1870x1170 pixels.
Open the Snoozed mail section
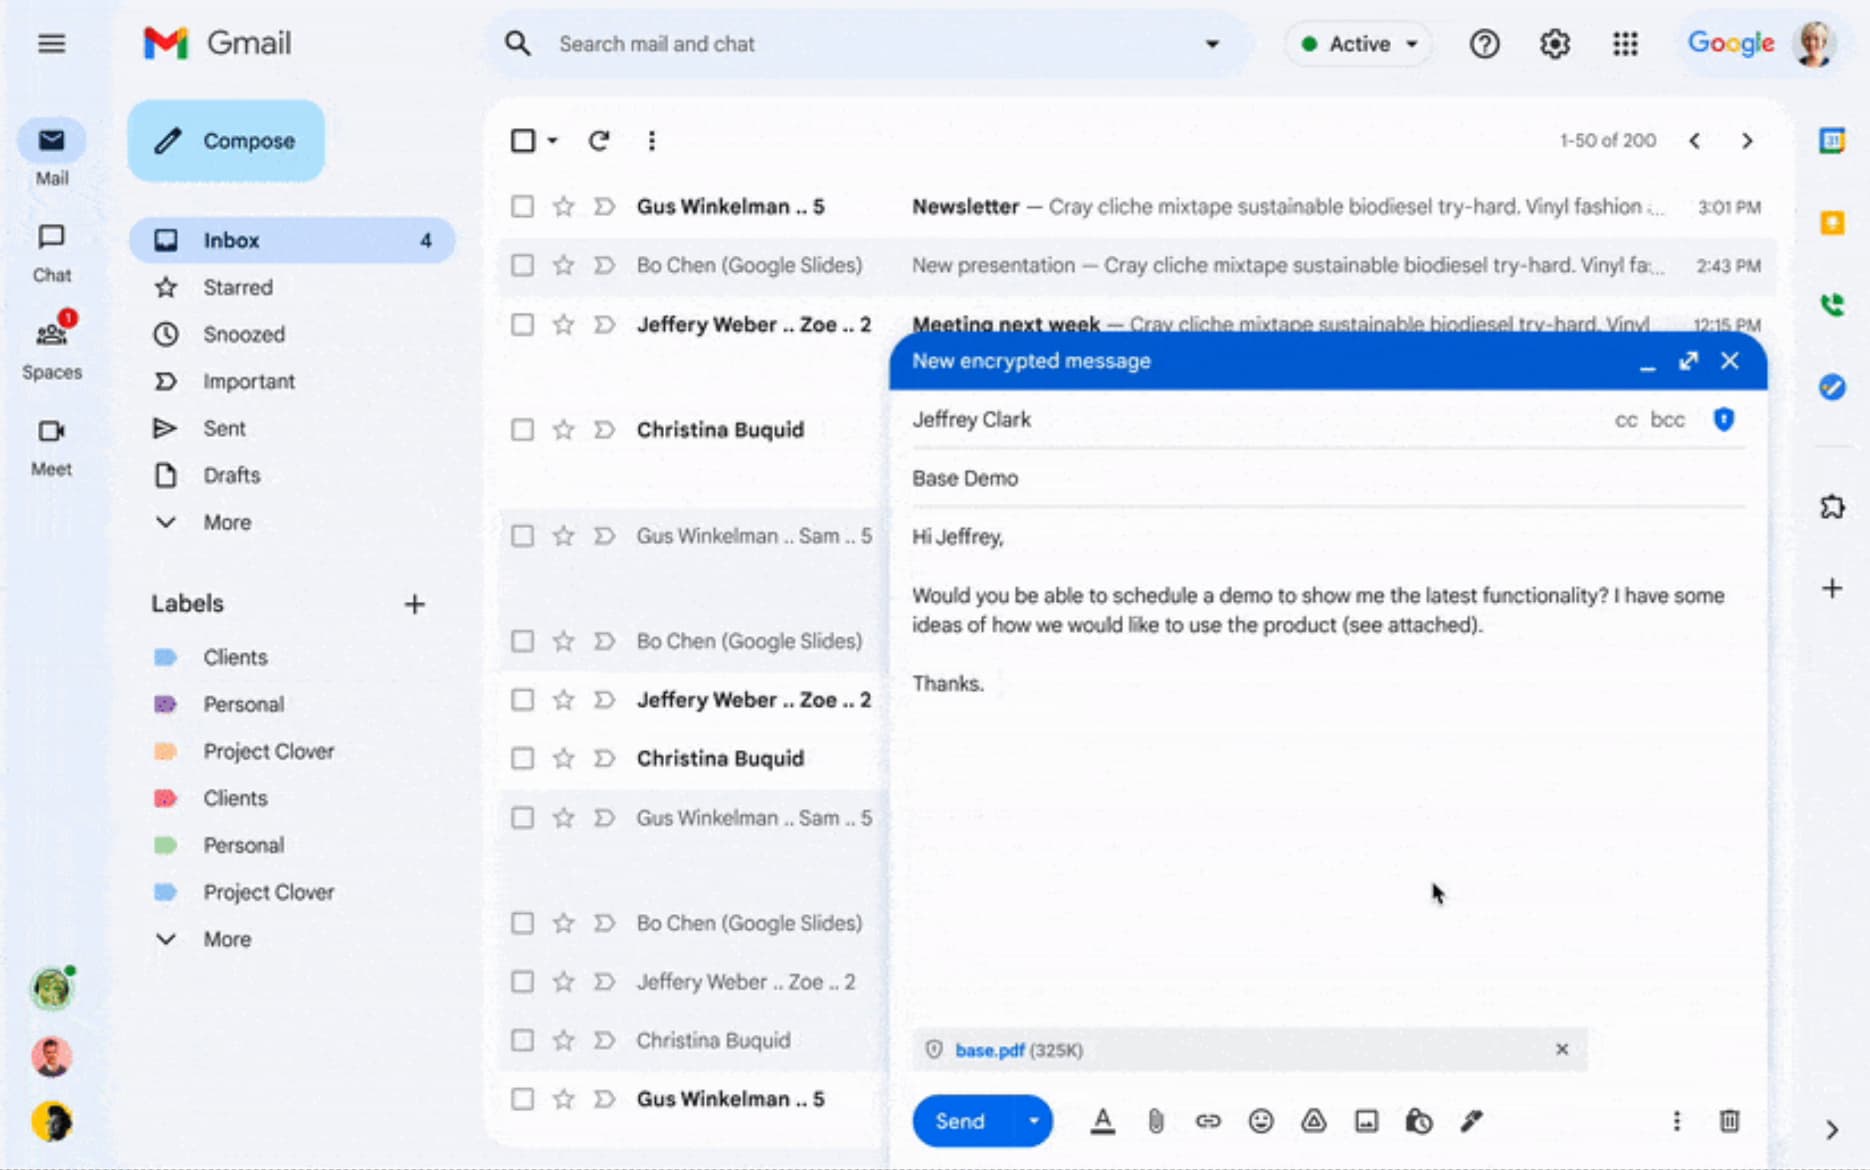click(x=243, y=334)
